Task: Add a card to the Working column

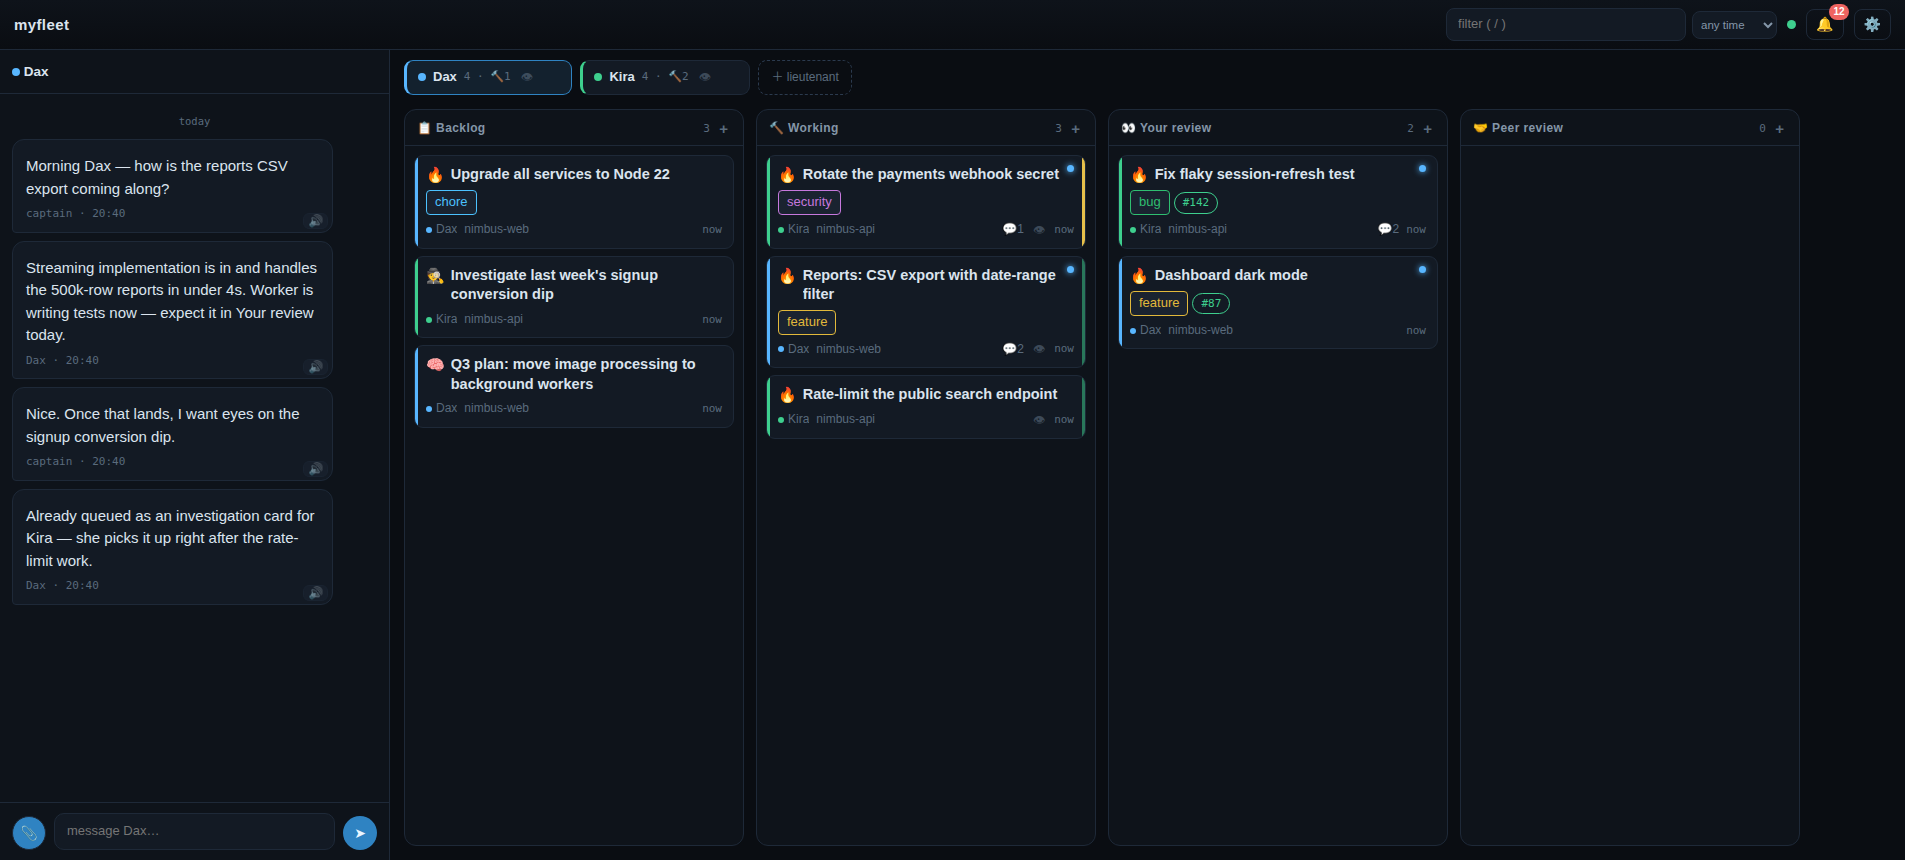Action: pos(1076,129)
